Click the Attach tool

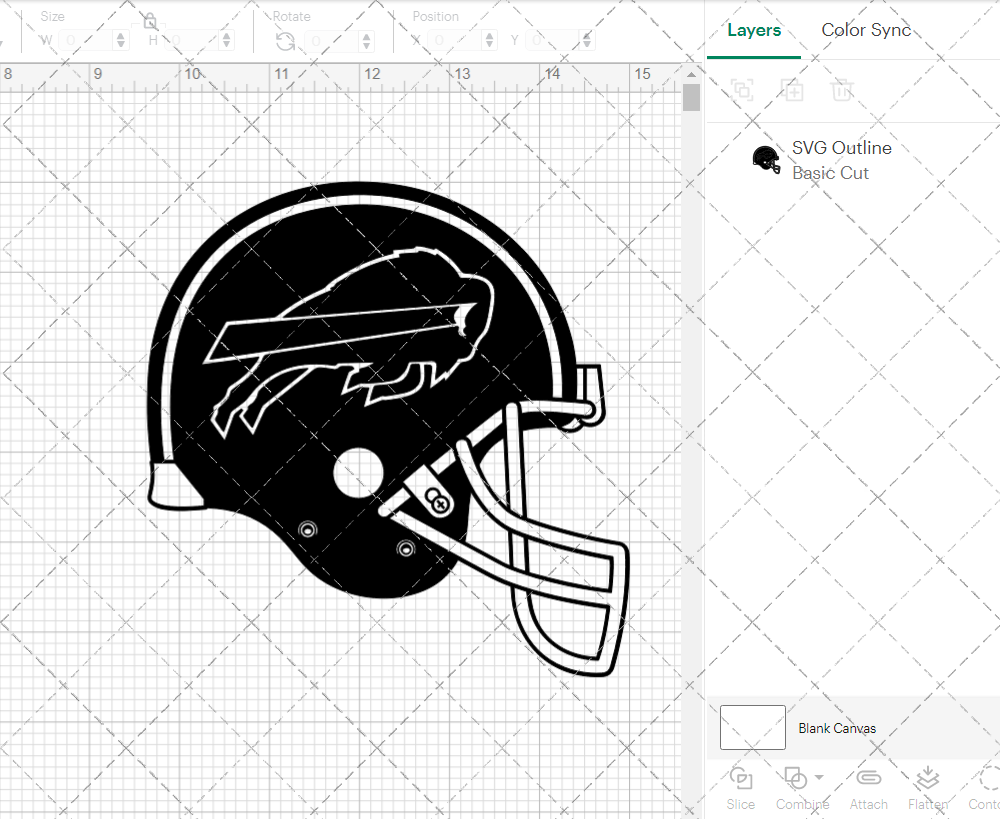coord(868,788)
